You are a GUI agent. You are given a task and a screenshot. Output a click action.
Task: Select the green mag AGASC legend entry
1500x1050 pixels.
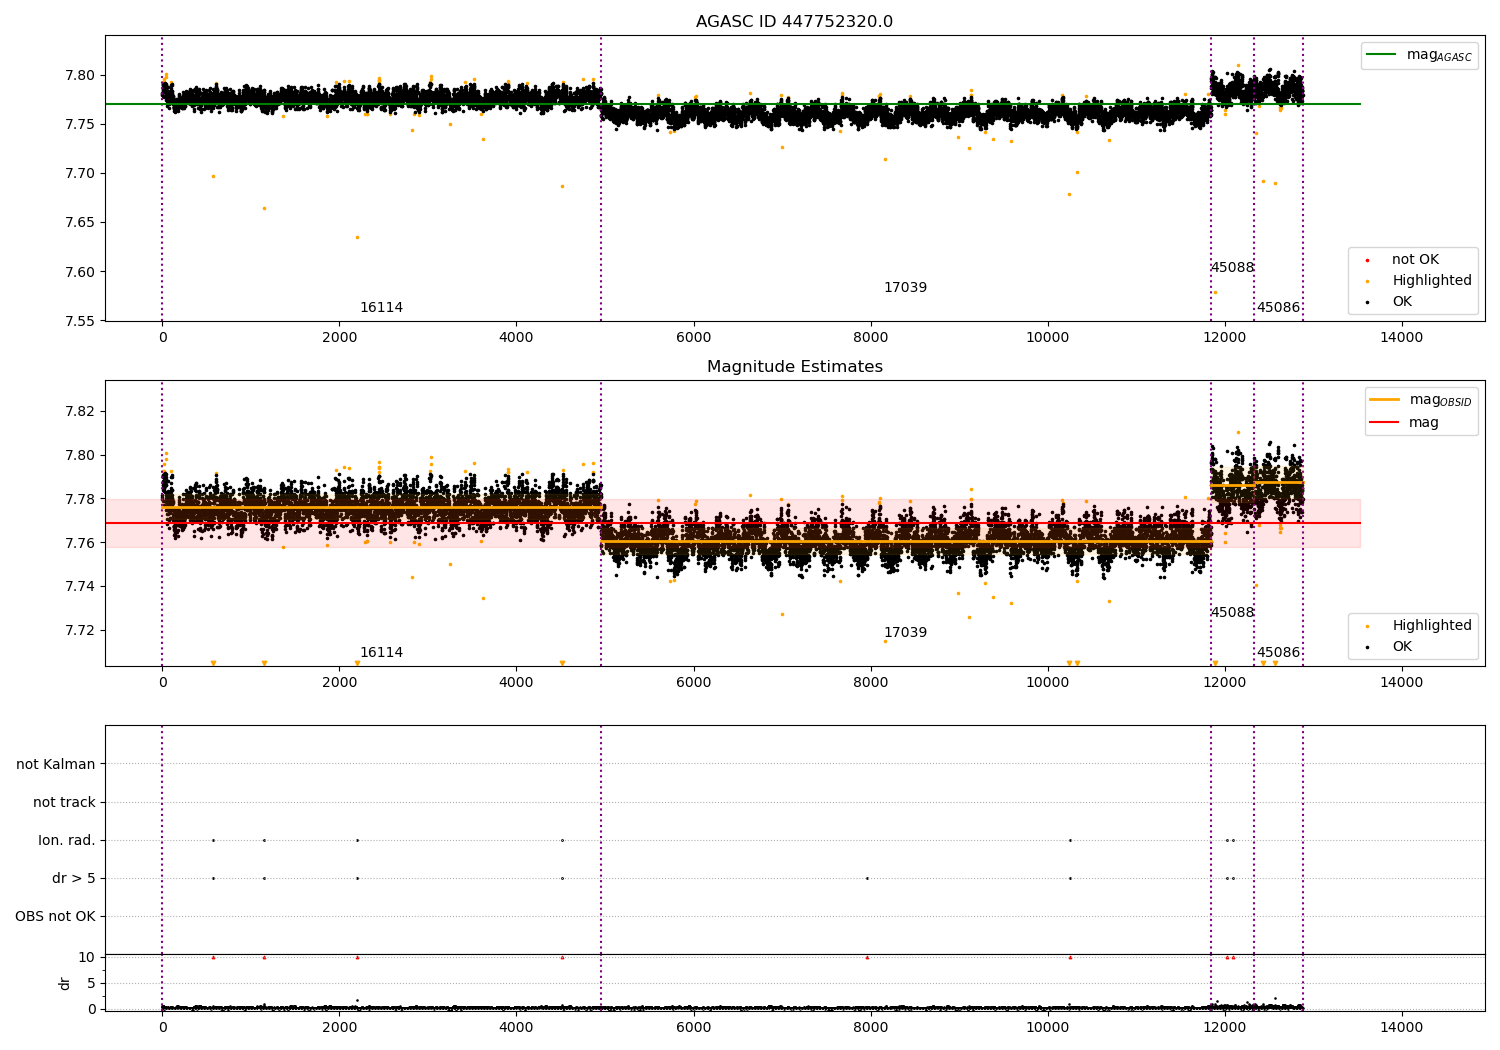(x=1419, y=55)
